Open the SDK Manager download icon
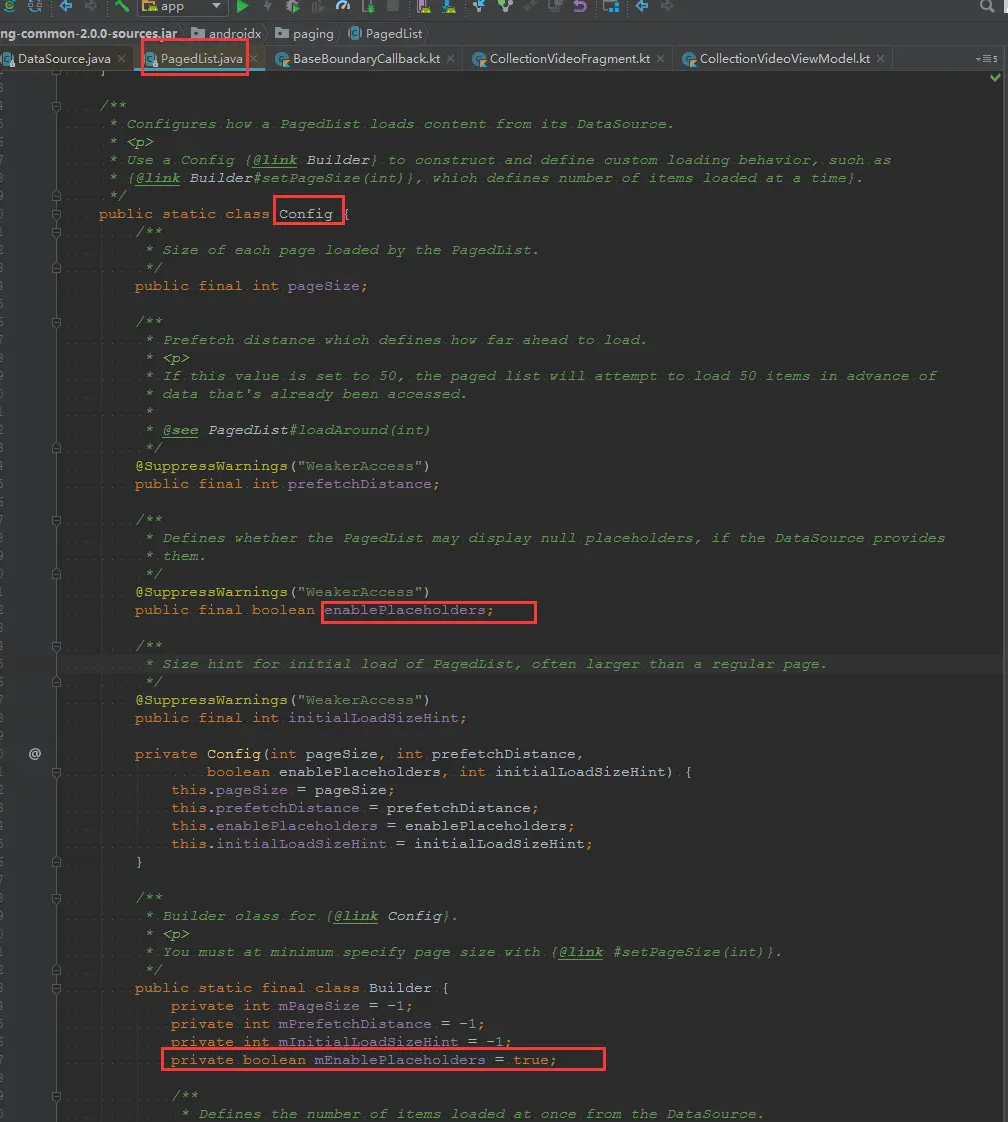 click(x=449, y=6)
